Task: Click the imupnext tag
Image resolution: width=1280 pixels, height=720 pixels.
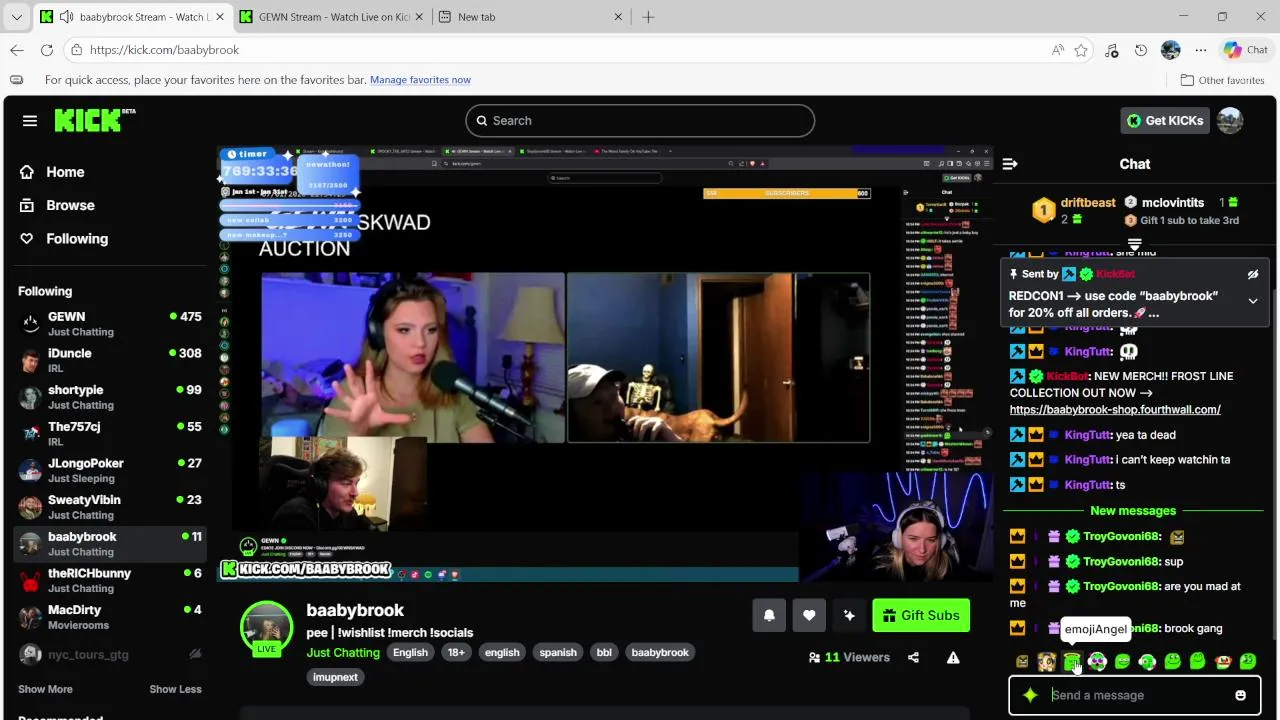Action: point(335,677)
